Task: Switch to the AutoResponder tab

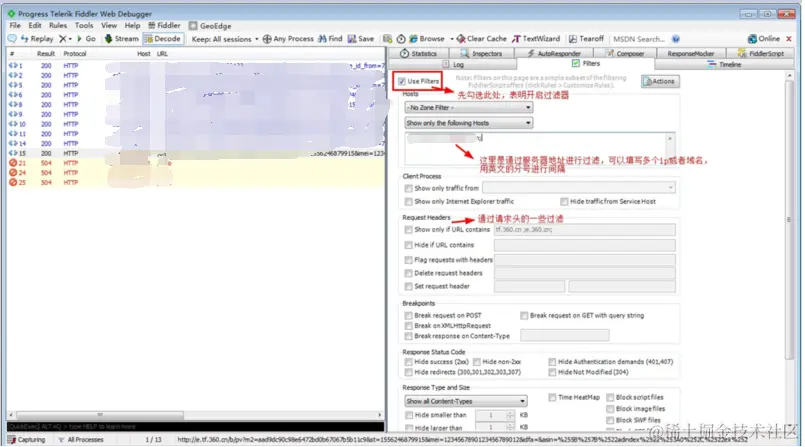Action: tap(554, 53)
